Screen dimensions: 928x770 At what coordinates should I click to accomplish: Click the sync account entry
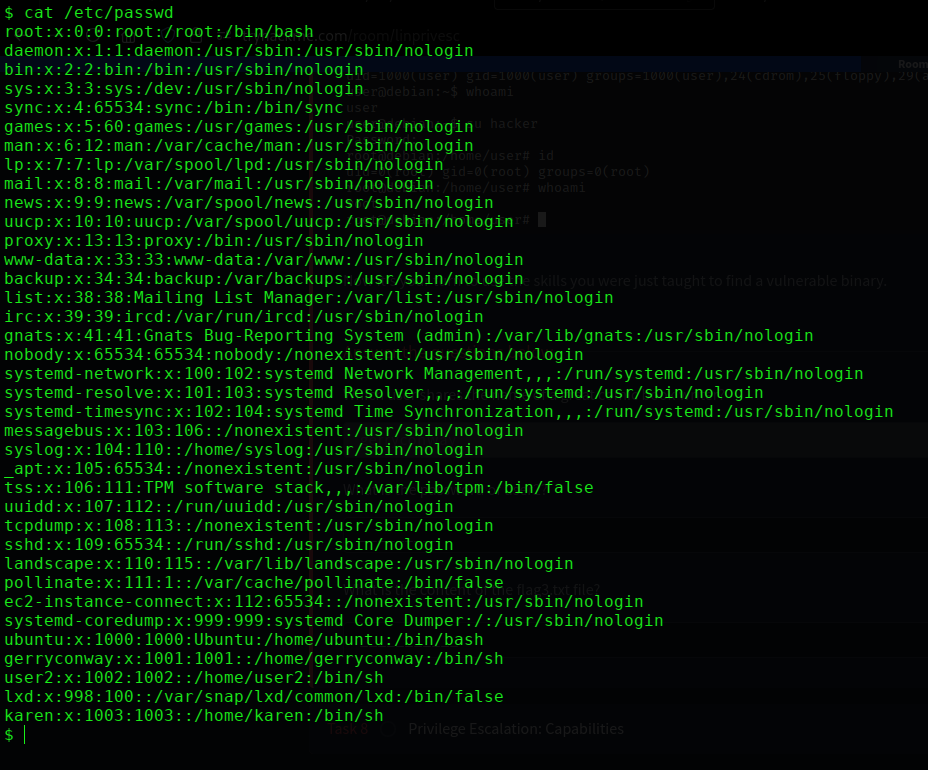coord(173,108)
